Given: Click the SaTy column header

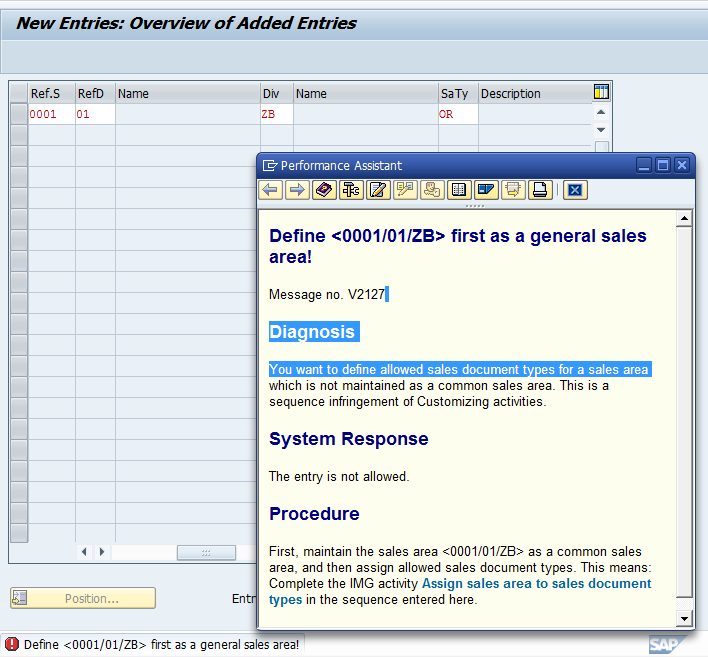Looking at the screenshot, I should [x=458, y=93].
